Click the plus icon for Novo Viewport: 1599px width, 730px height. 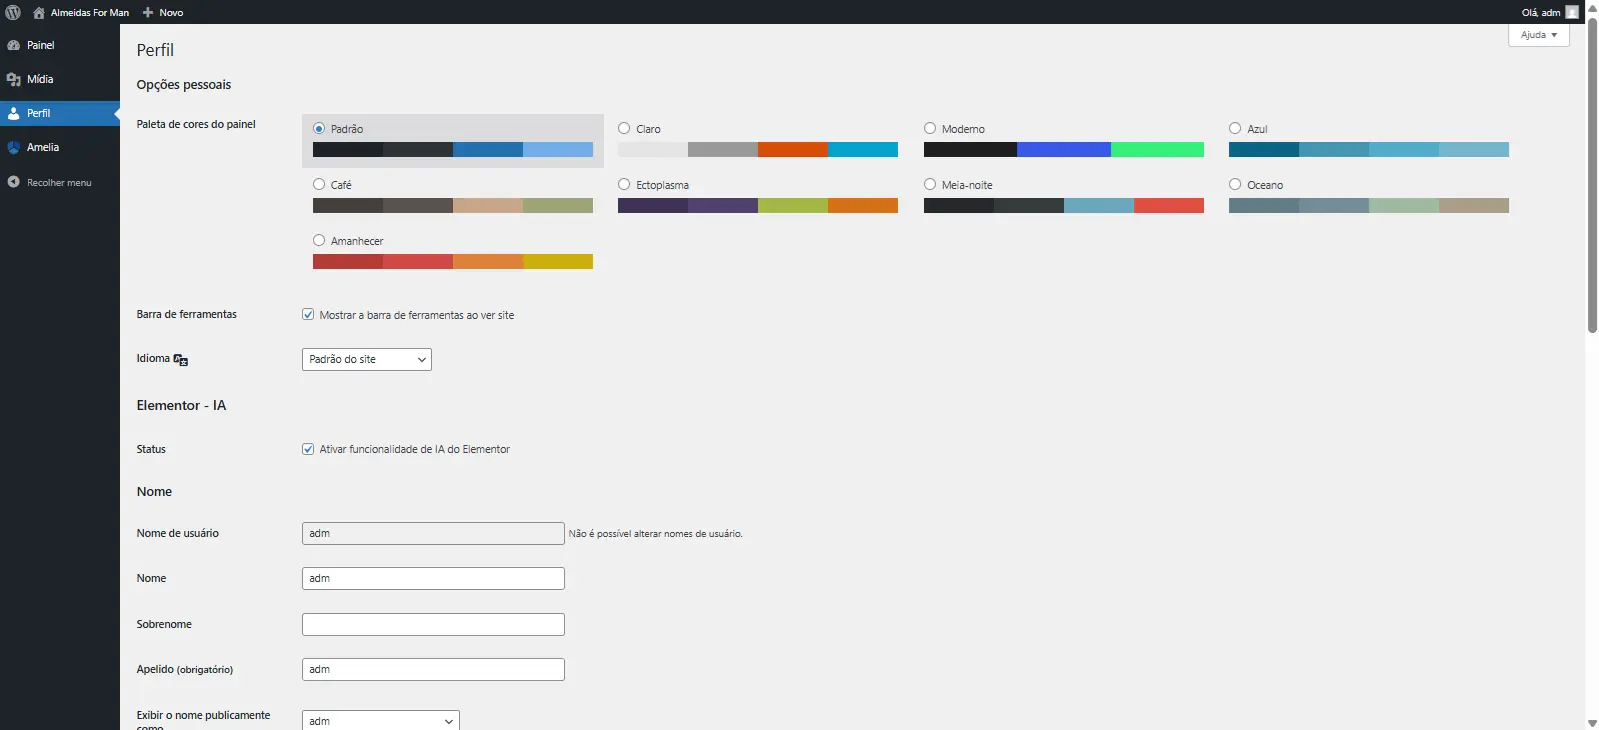pos(148,13)
